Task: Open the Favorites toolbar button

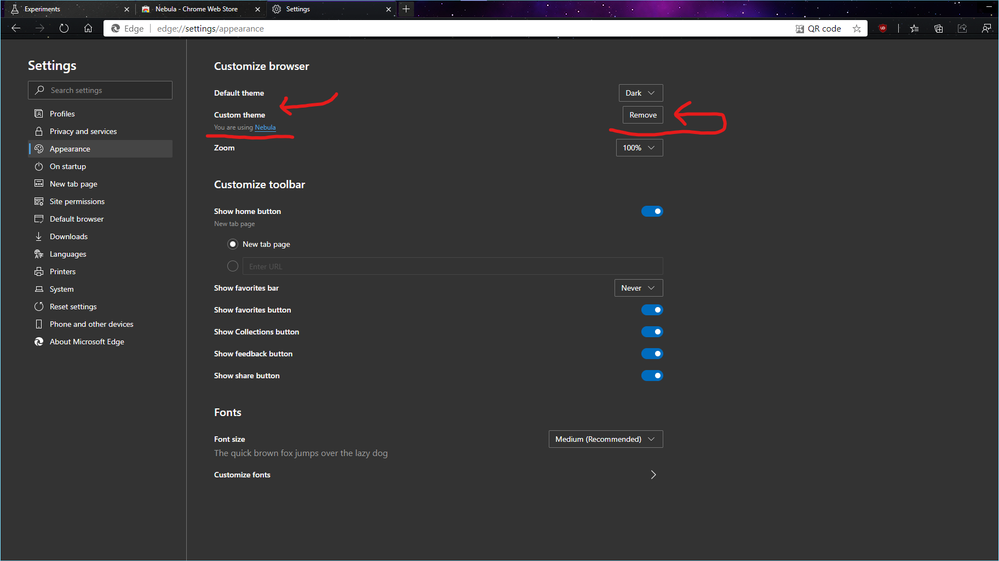Action: (914, 29)
